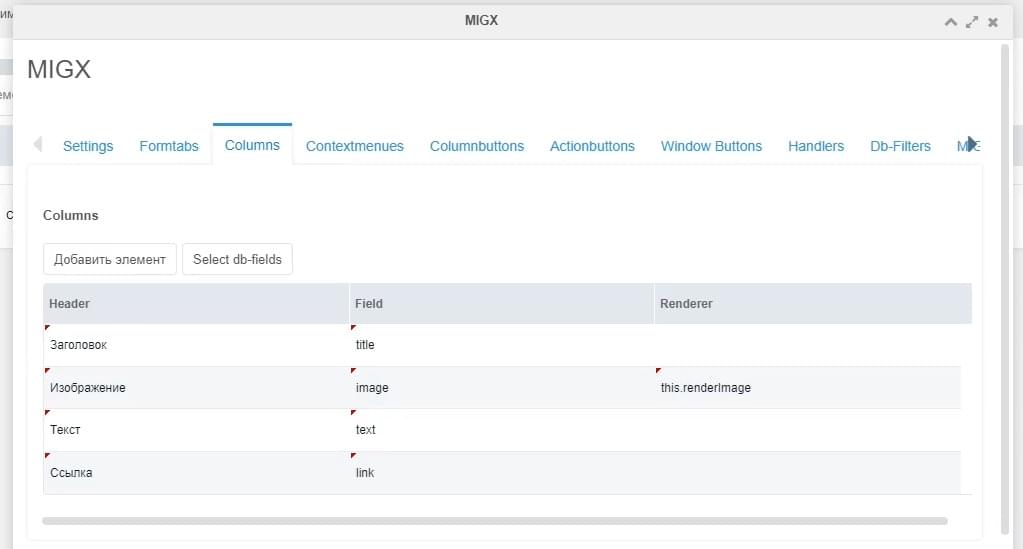
Task: Open the Settings tab
Action: click(88, 146)
